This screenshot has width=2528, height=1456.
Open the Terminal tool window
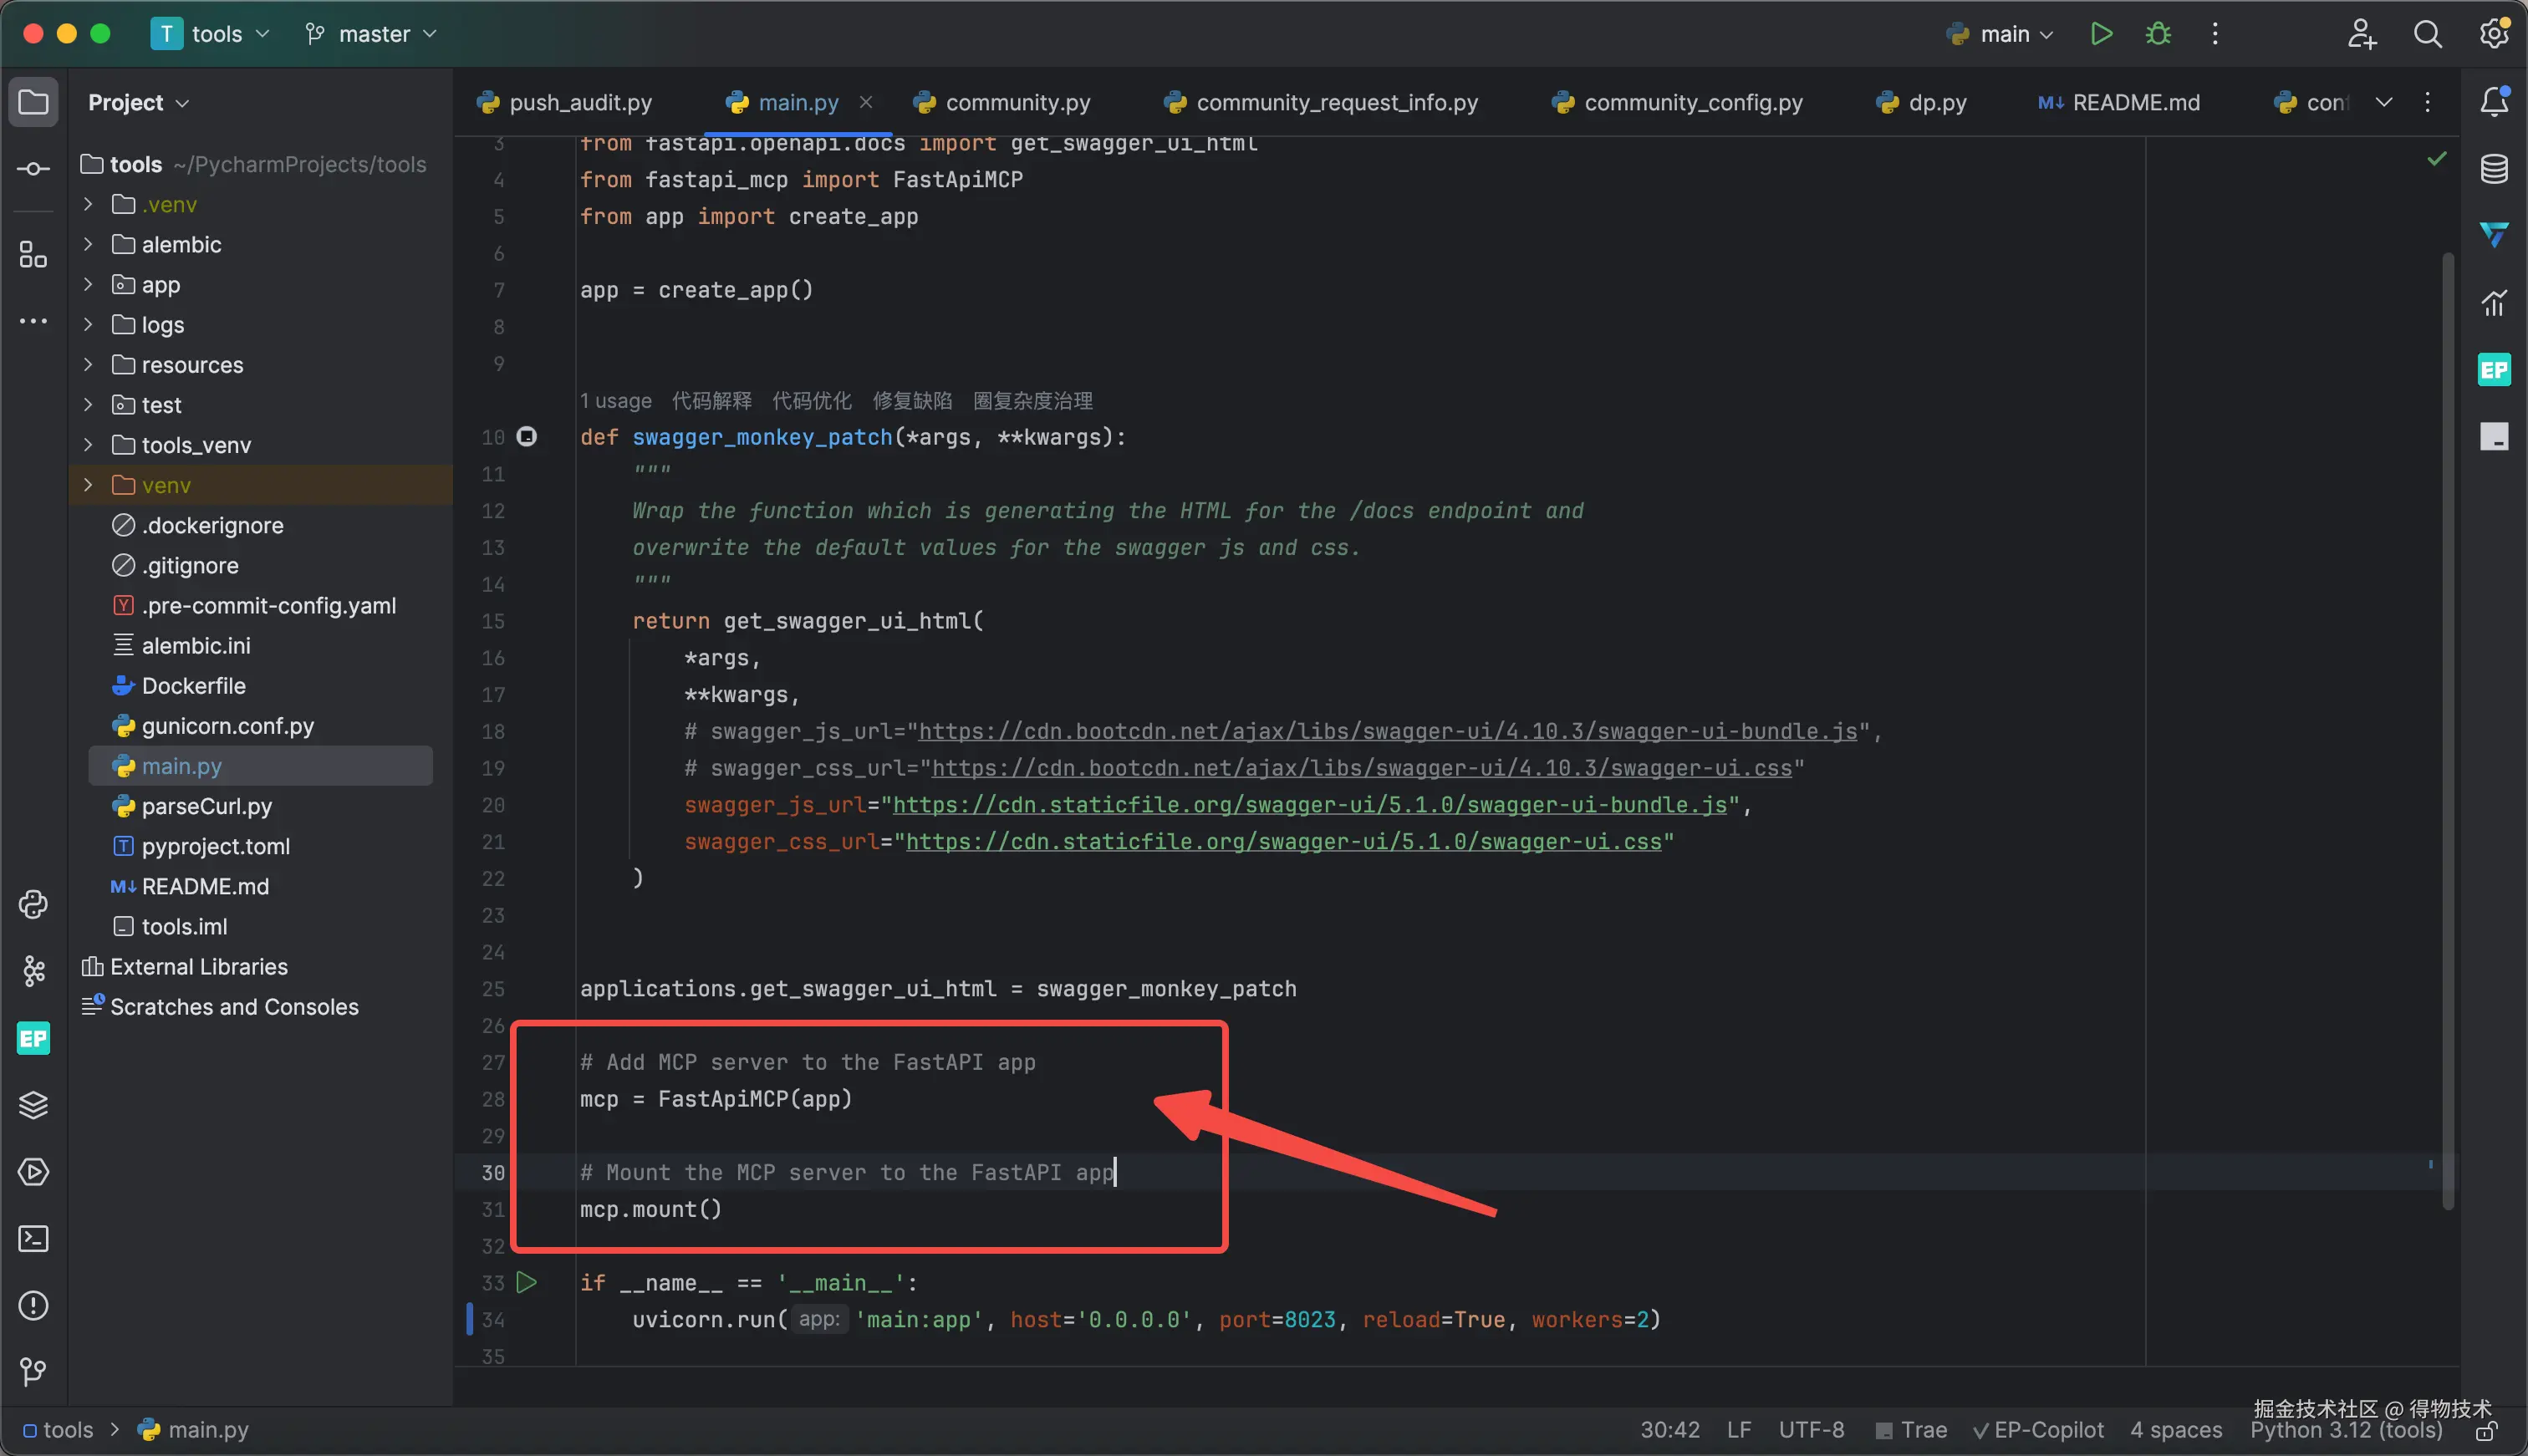pyautogui.click(x=33, y=1239)
